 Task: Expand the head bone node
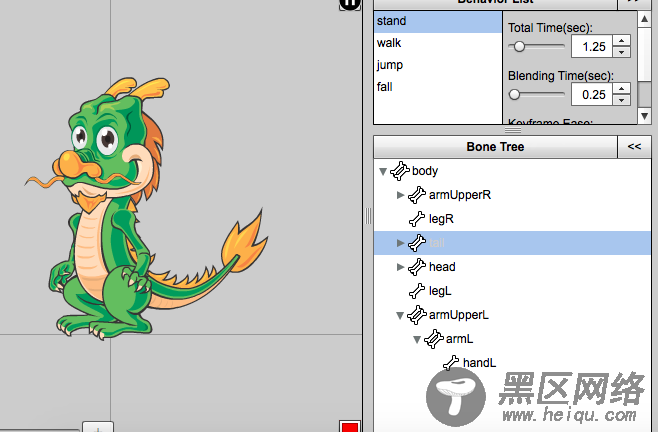coord(400,267)
